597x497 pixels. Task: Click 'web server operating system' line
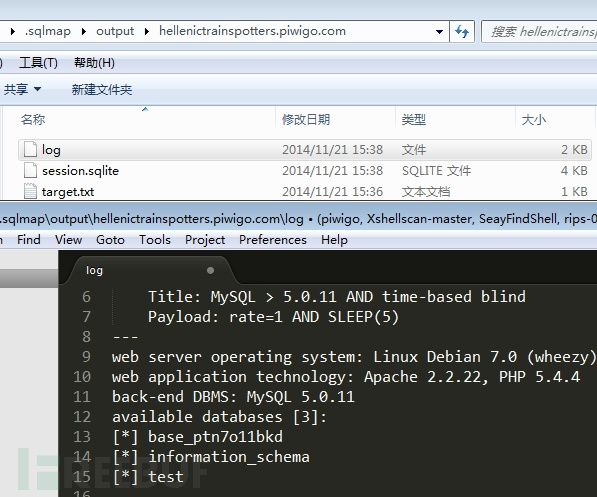coord(354,357)
